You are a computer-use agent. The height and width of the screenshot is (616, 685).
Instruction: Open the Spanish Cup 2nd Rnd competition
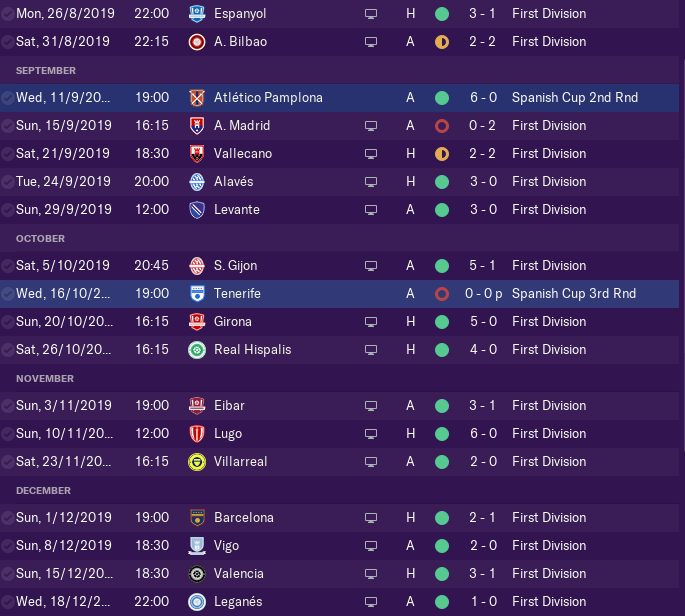tap(574, 98)
